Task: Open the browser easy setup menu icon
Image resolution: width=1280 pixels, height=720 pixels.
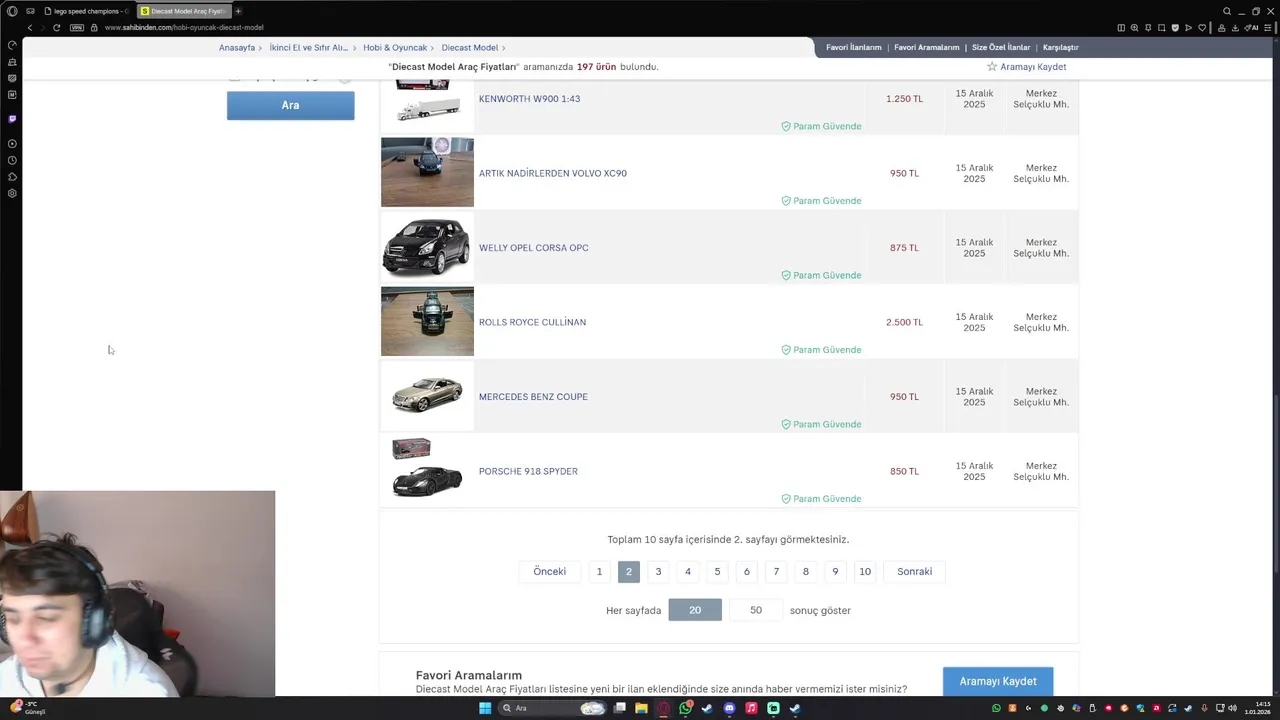Action: click(x=1268, y=28)
